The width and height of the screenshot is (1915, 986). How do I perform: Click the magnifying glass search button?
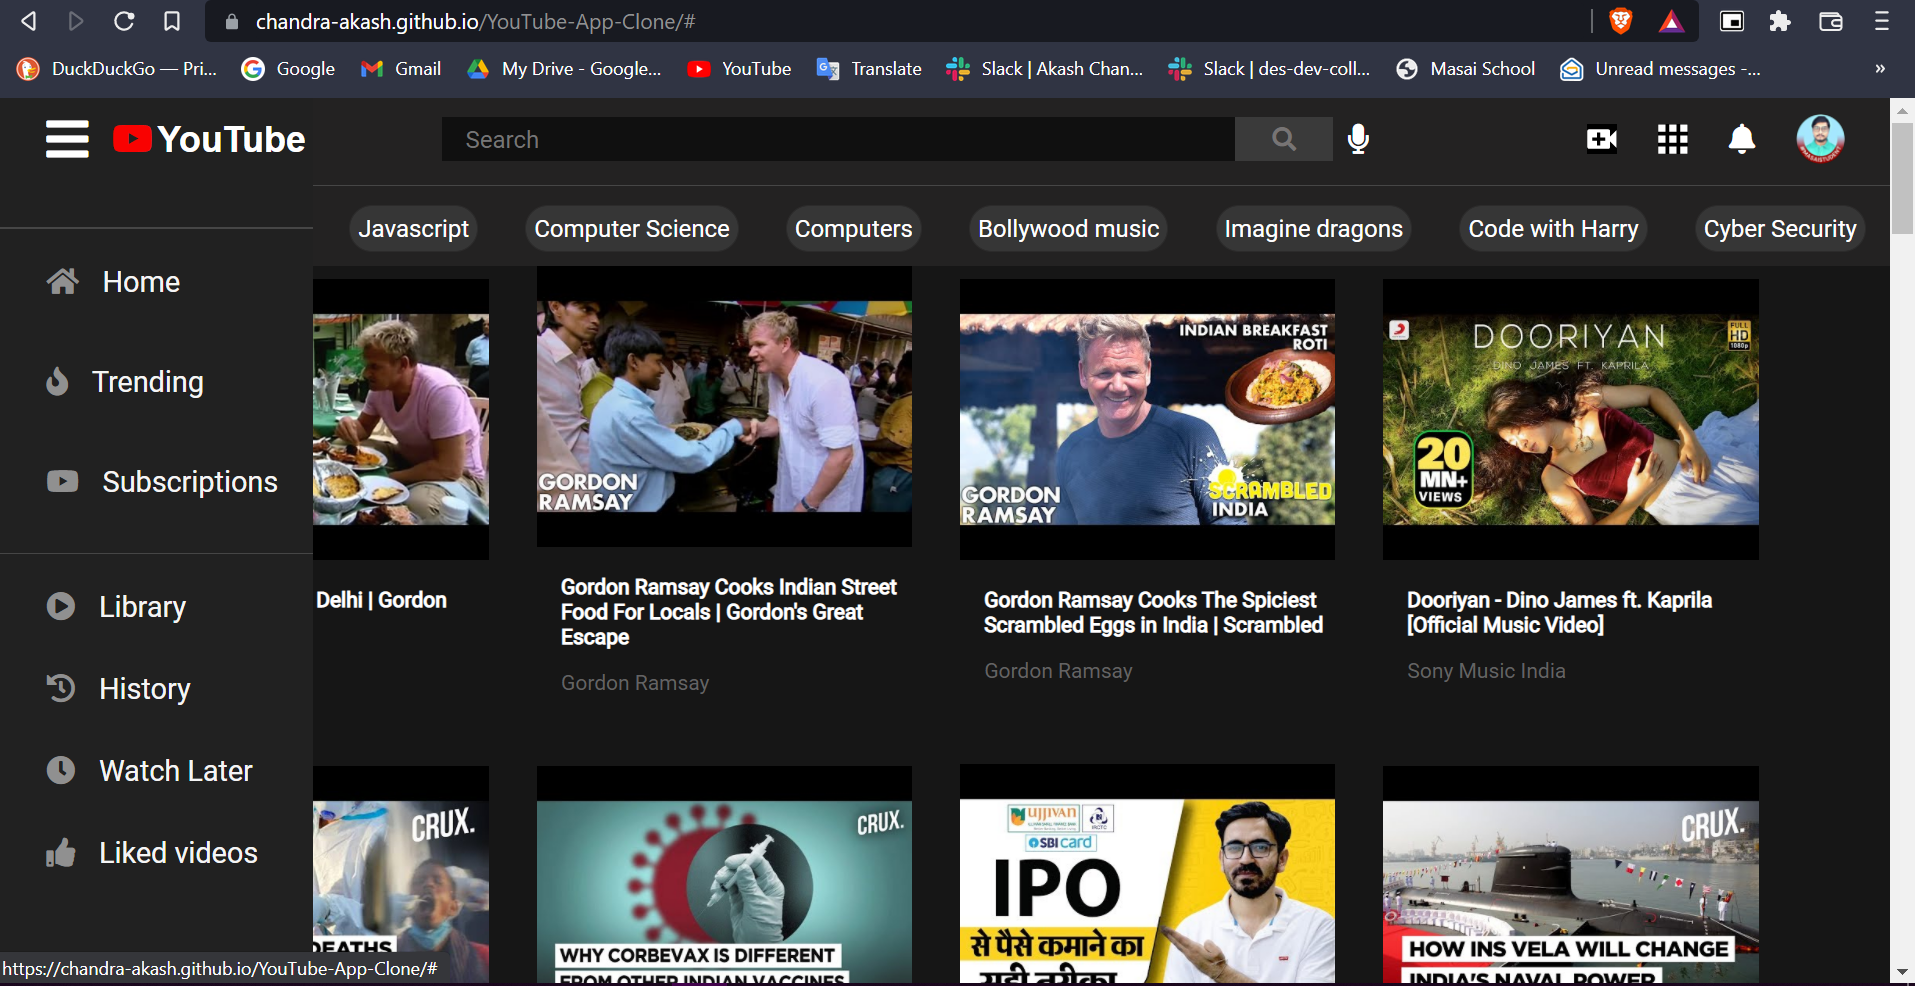pos(1283,139)
